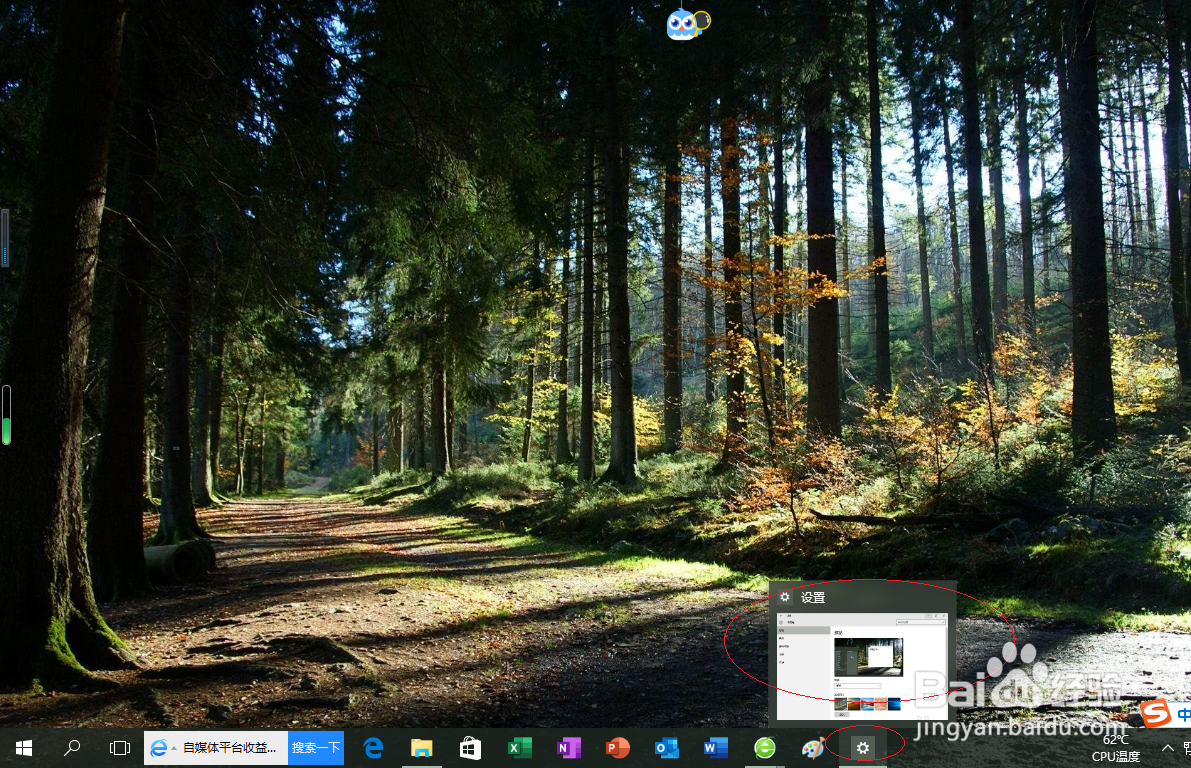Launch the Microsoft Store
The height and width of the screenshot is (768, 1191).
[x=470, y=747]
